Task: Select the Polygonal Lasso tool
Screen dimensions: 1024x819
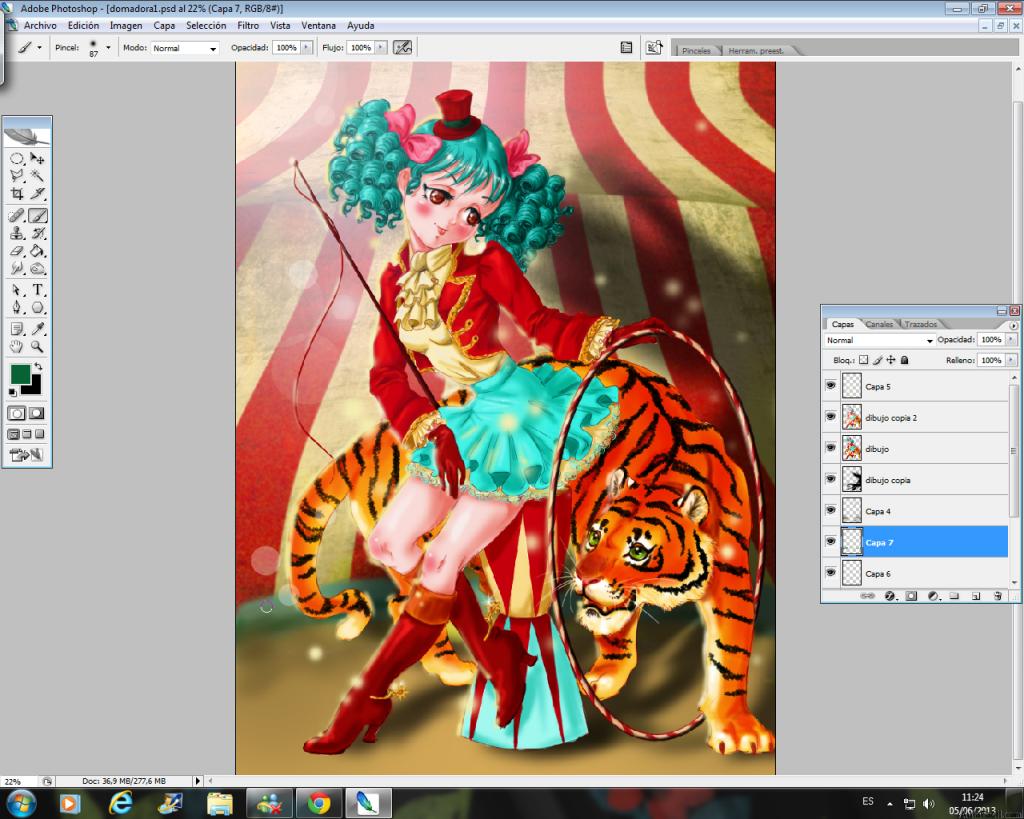Action: (x=17, y=176)
